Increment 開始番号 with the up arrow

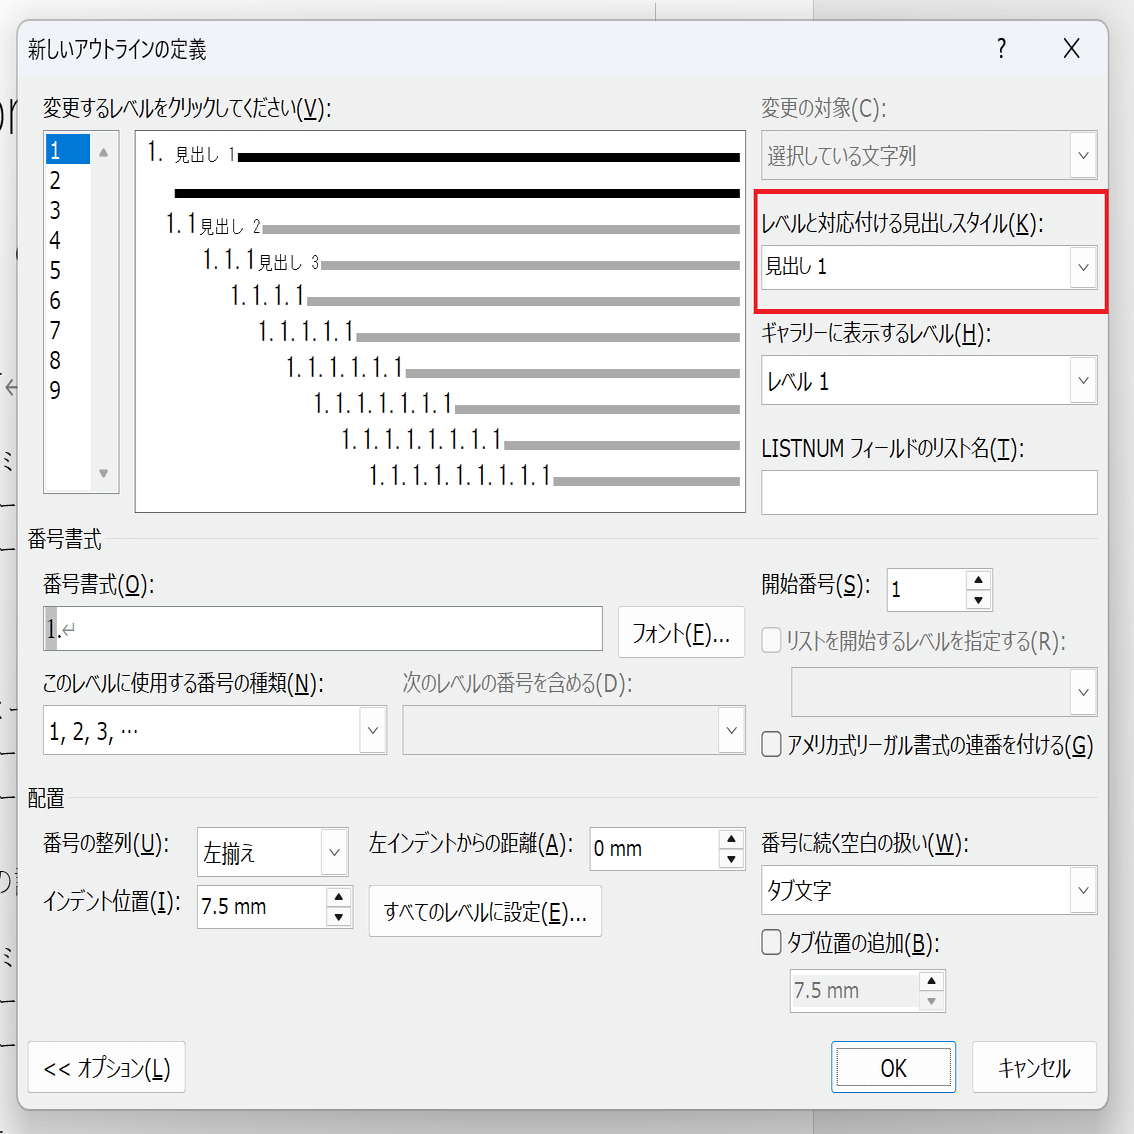pos(978,580)
